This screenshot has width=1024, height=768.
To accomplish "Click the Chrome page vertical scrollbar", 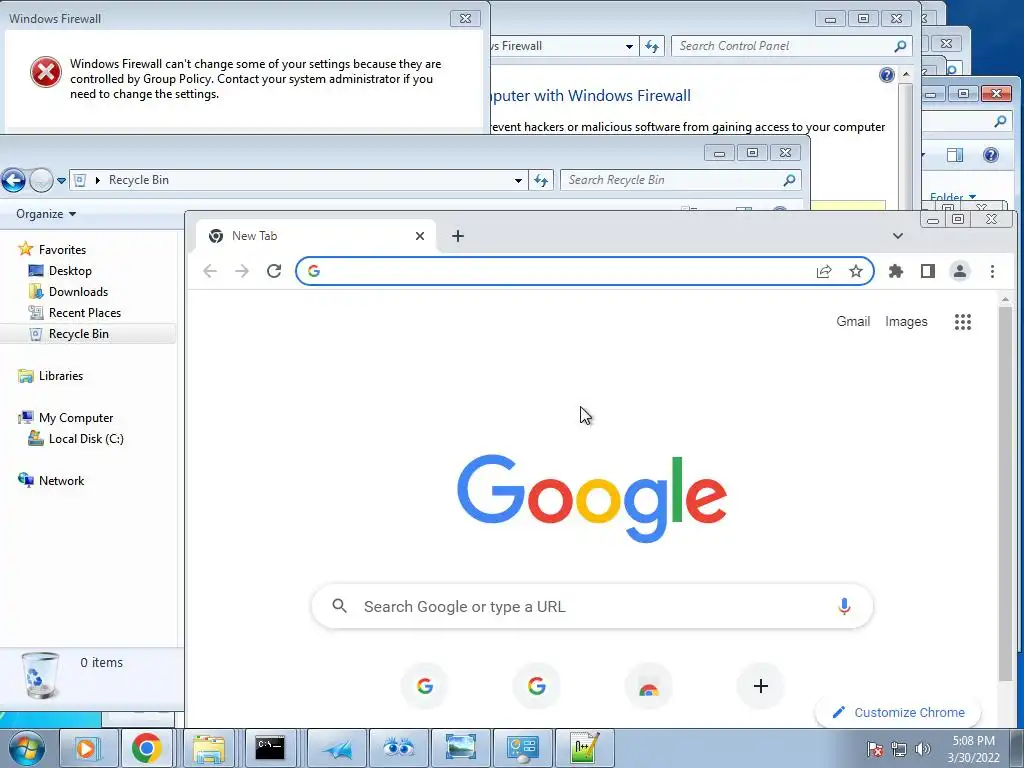I will click(1005, 494).
